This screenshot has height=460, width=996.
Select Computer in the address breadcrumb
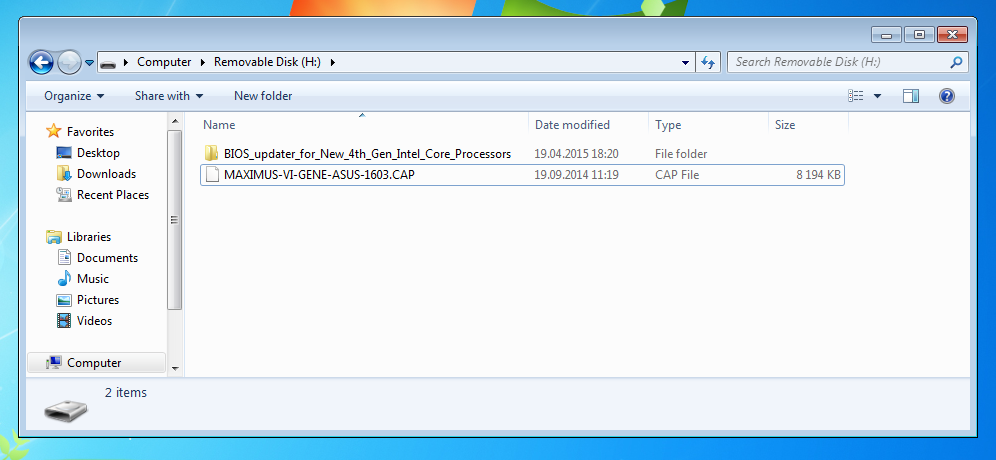coord(164,62)
